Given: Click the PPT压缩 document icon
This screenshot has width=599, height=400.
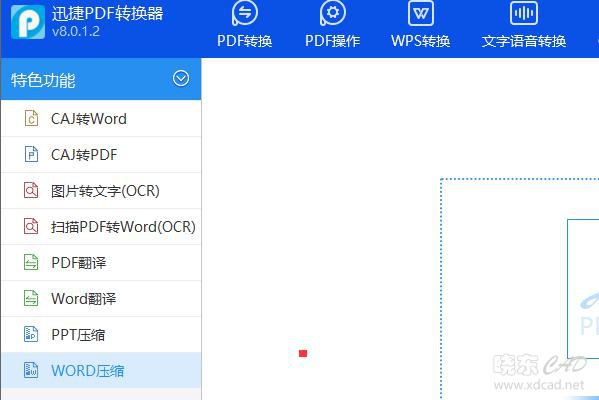Looking at the screenshot, I should point(31,334).
